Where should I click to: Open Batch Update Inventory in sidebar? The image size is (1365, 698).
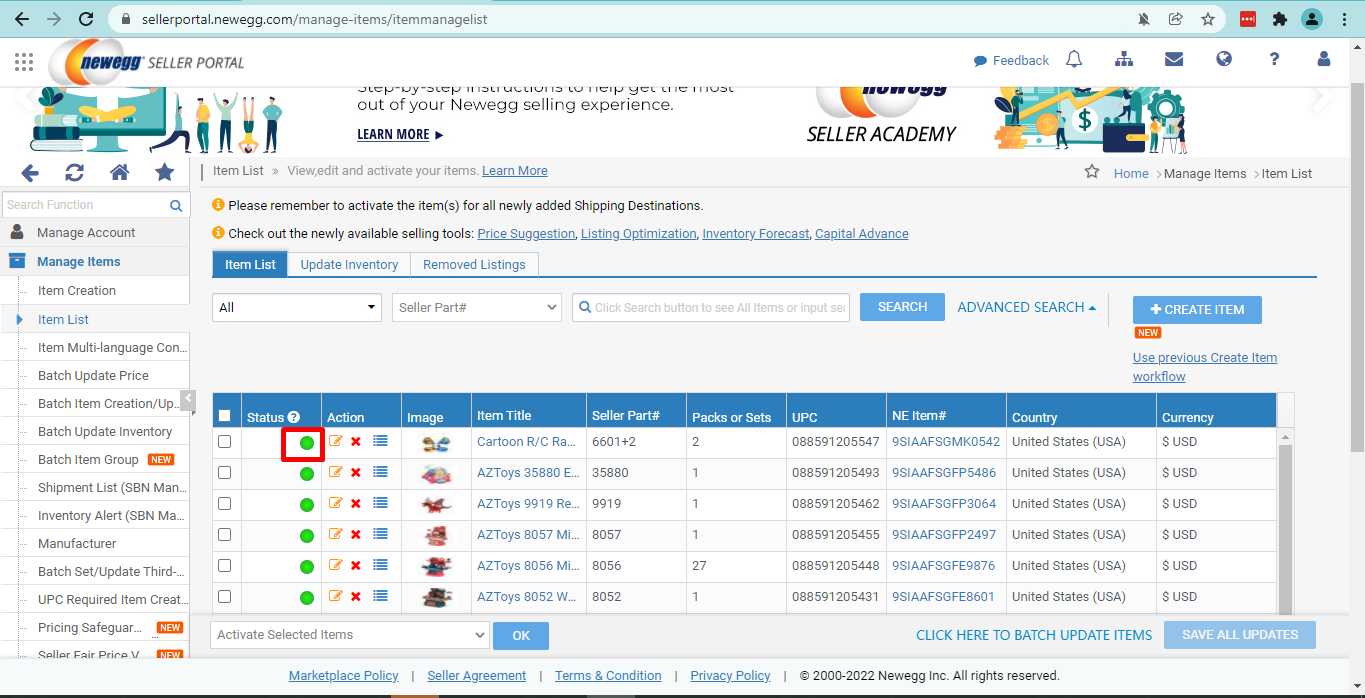coord(105,431)
